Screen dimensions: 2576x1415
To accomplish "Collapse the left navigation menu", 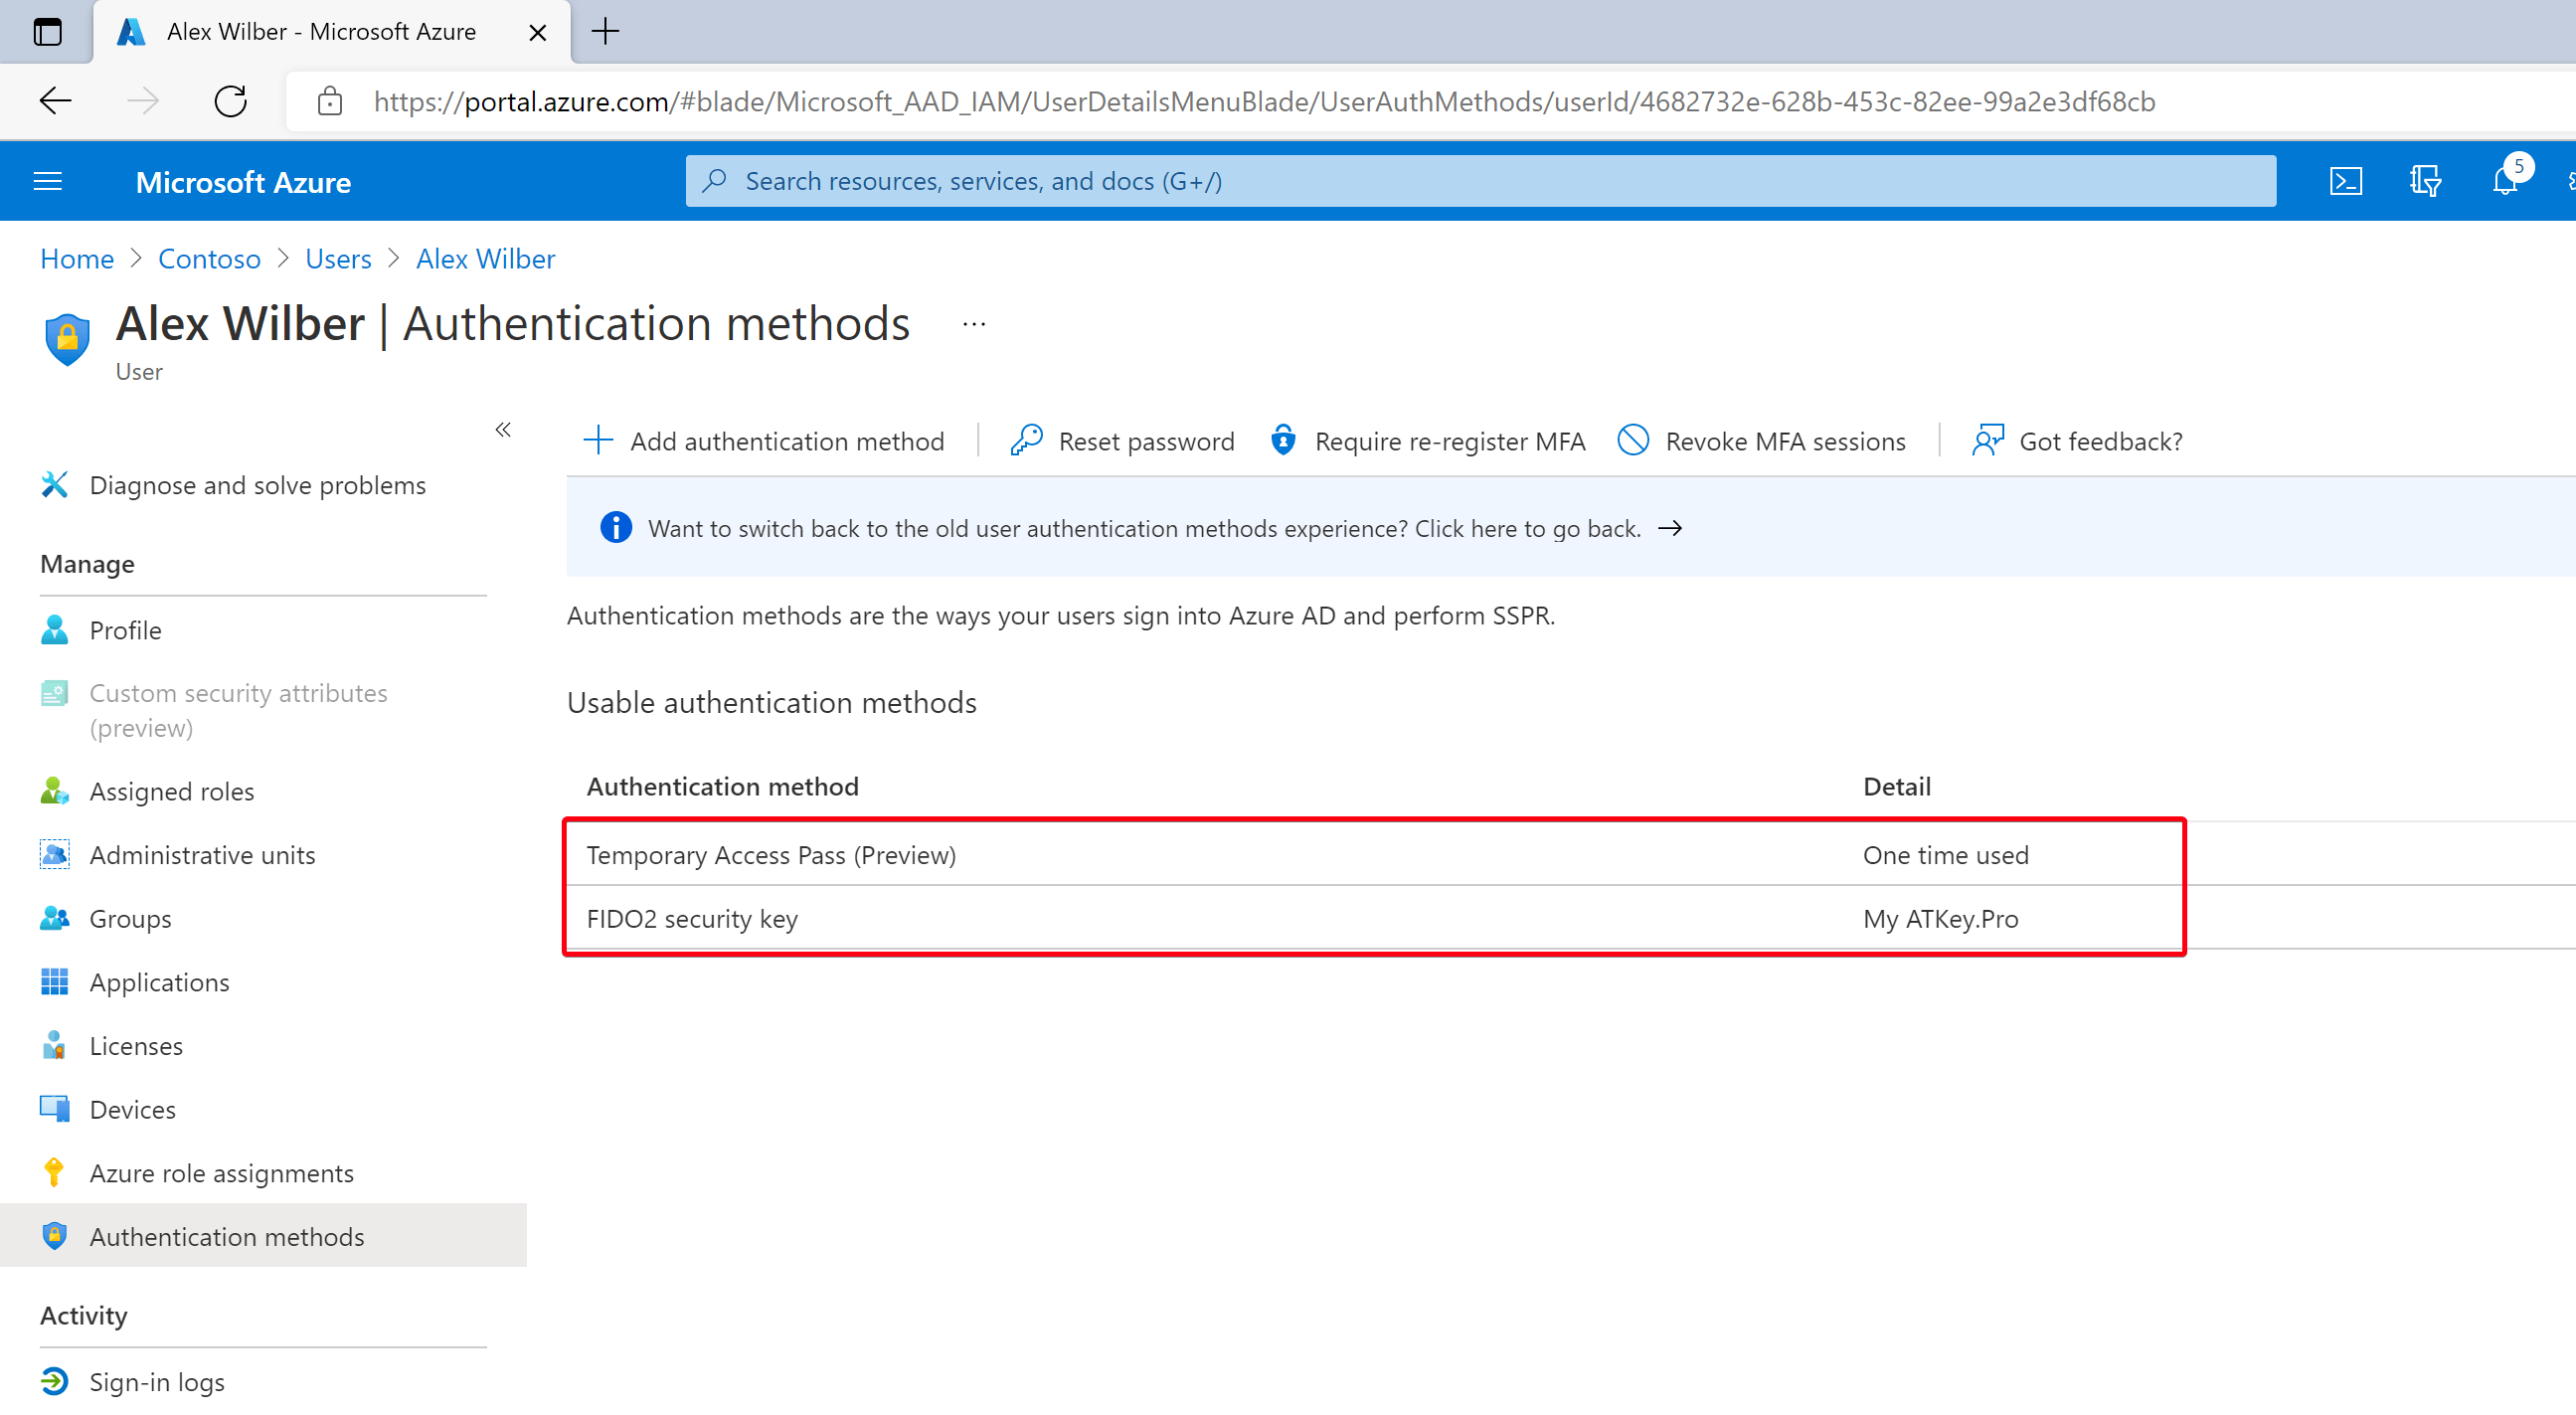I will (x=503, y=430).
